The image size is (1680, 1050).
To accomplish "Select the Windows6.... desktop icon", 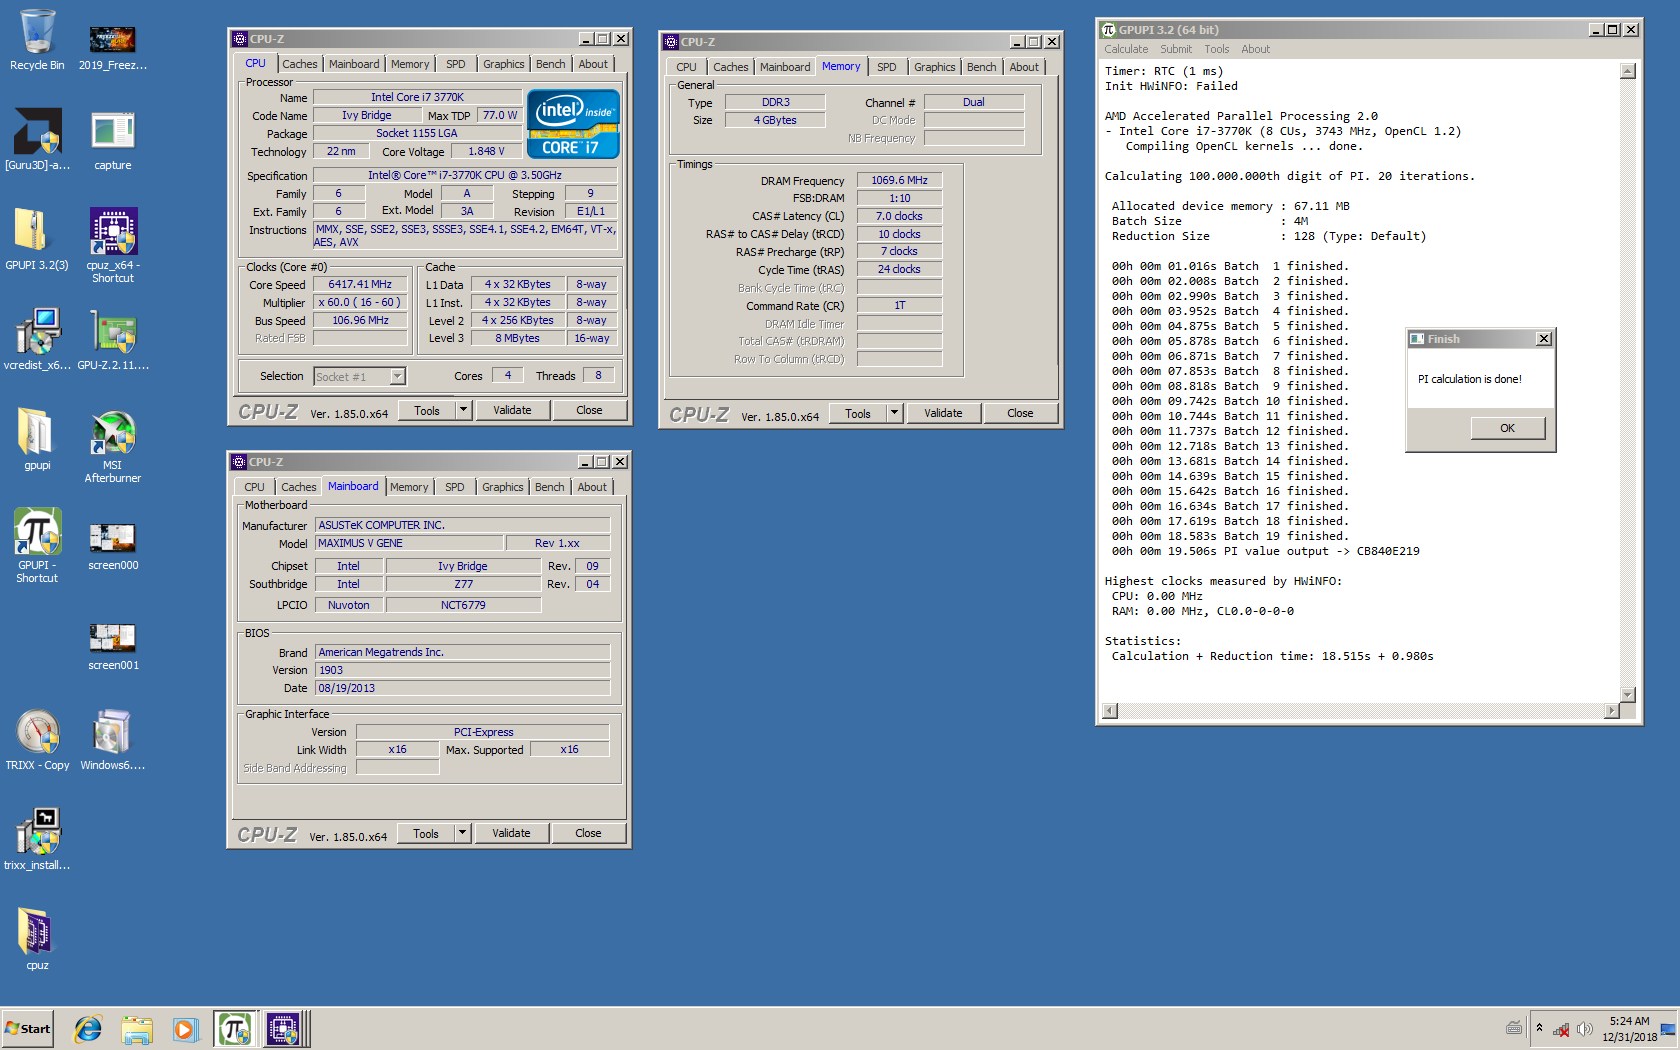I will [x=112, y=740].
